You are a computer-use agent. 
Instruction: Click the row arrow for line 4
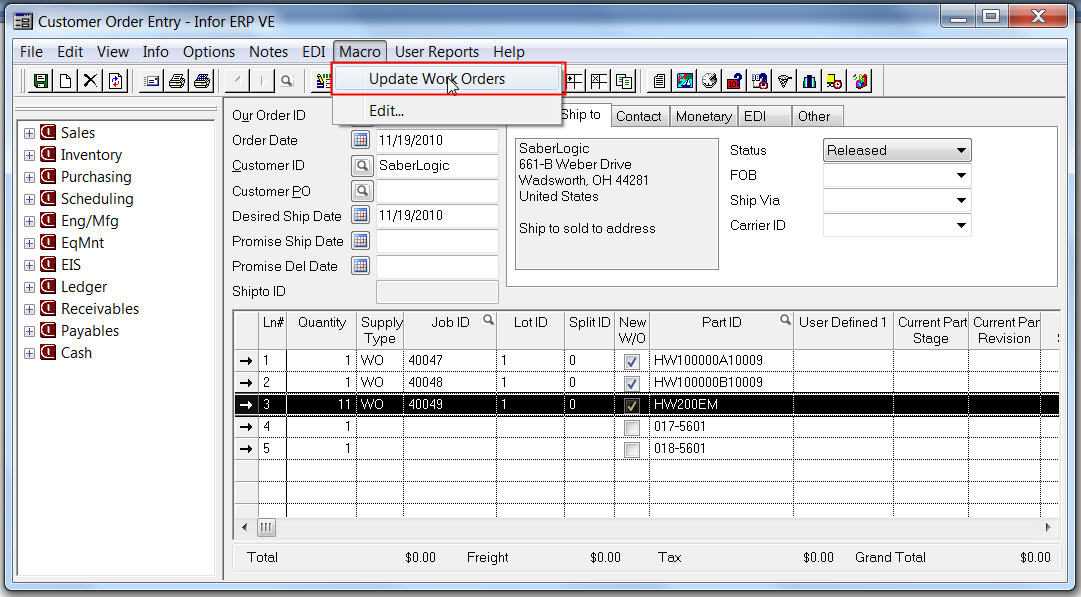246,427
